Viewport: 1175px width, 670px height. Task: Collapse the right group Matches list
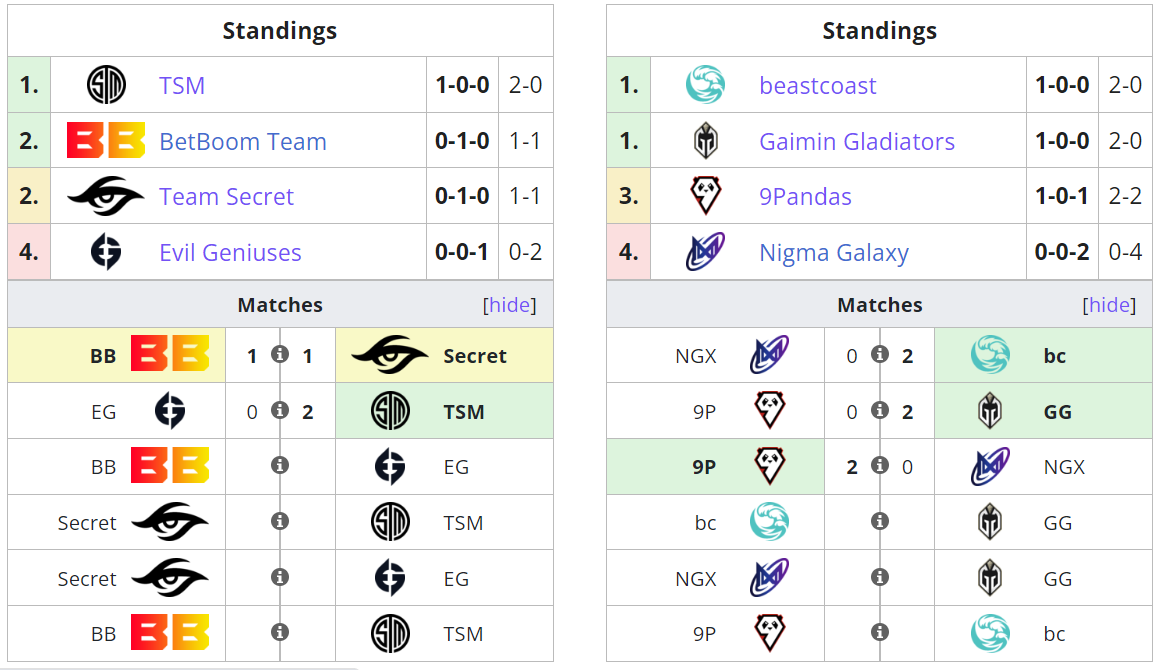tap(1109, 305)
